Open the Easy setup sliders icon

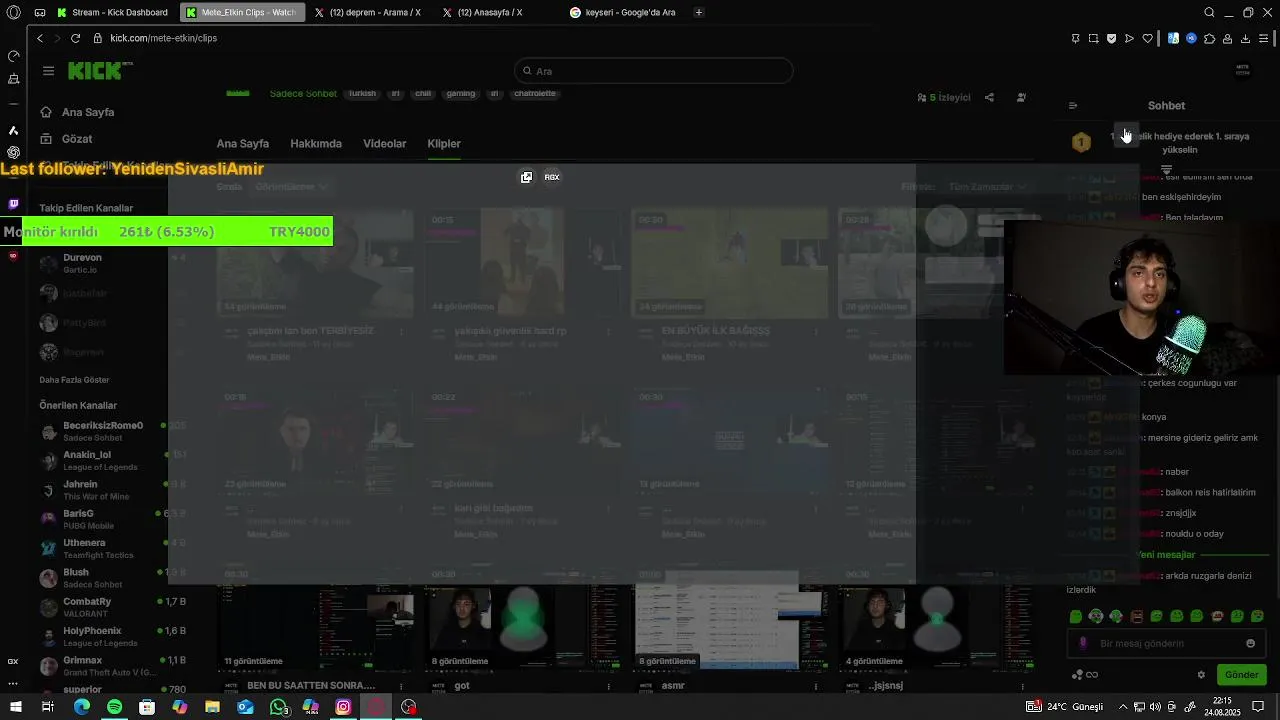pyautogui.click(x=1264, y=38)
